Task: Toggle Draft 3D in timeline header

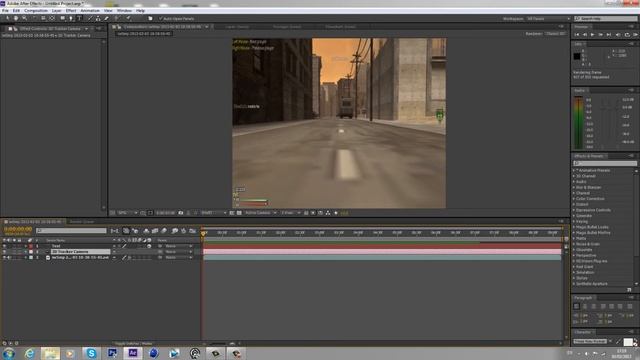Action: [x=135, y=231]
